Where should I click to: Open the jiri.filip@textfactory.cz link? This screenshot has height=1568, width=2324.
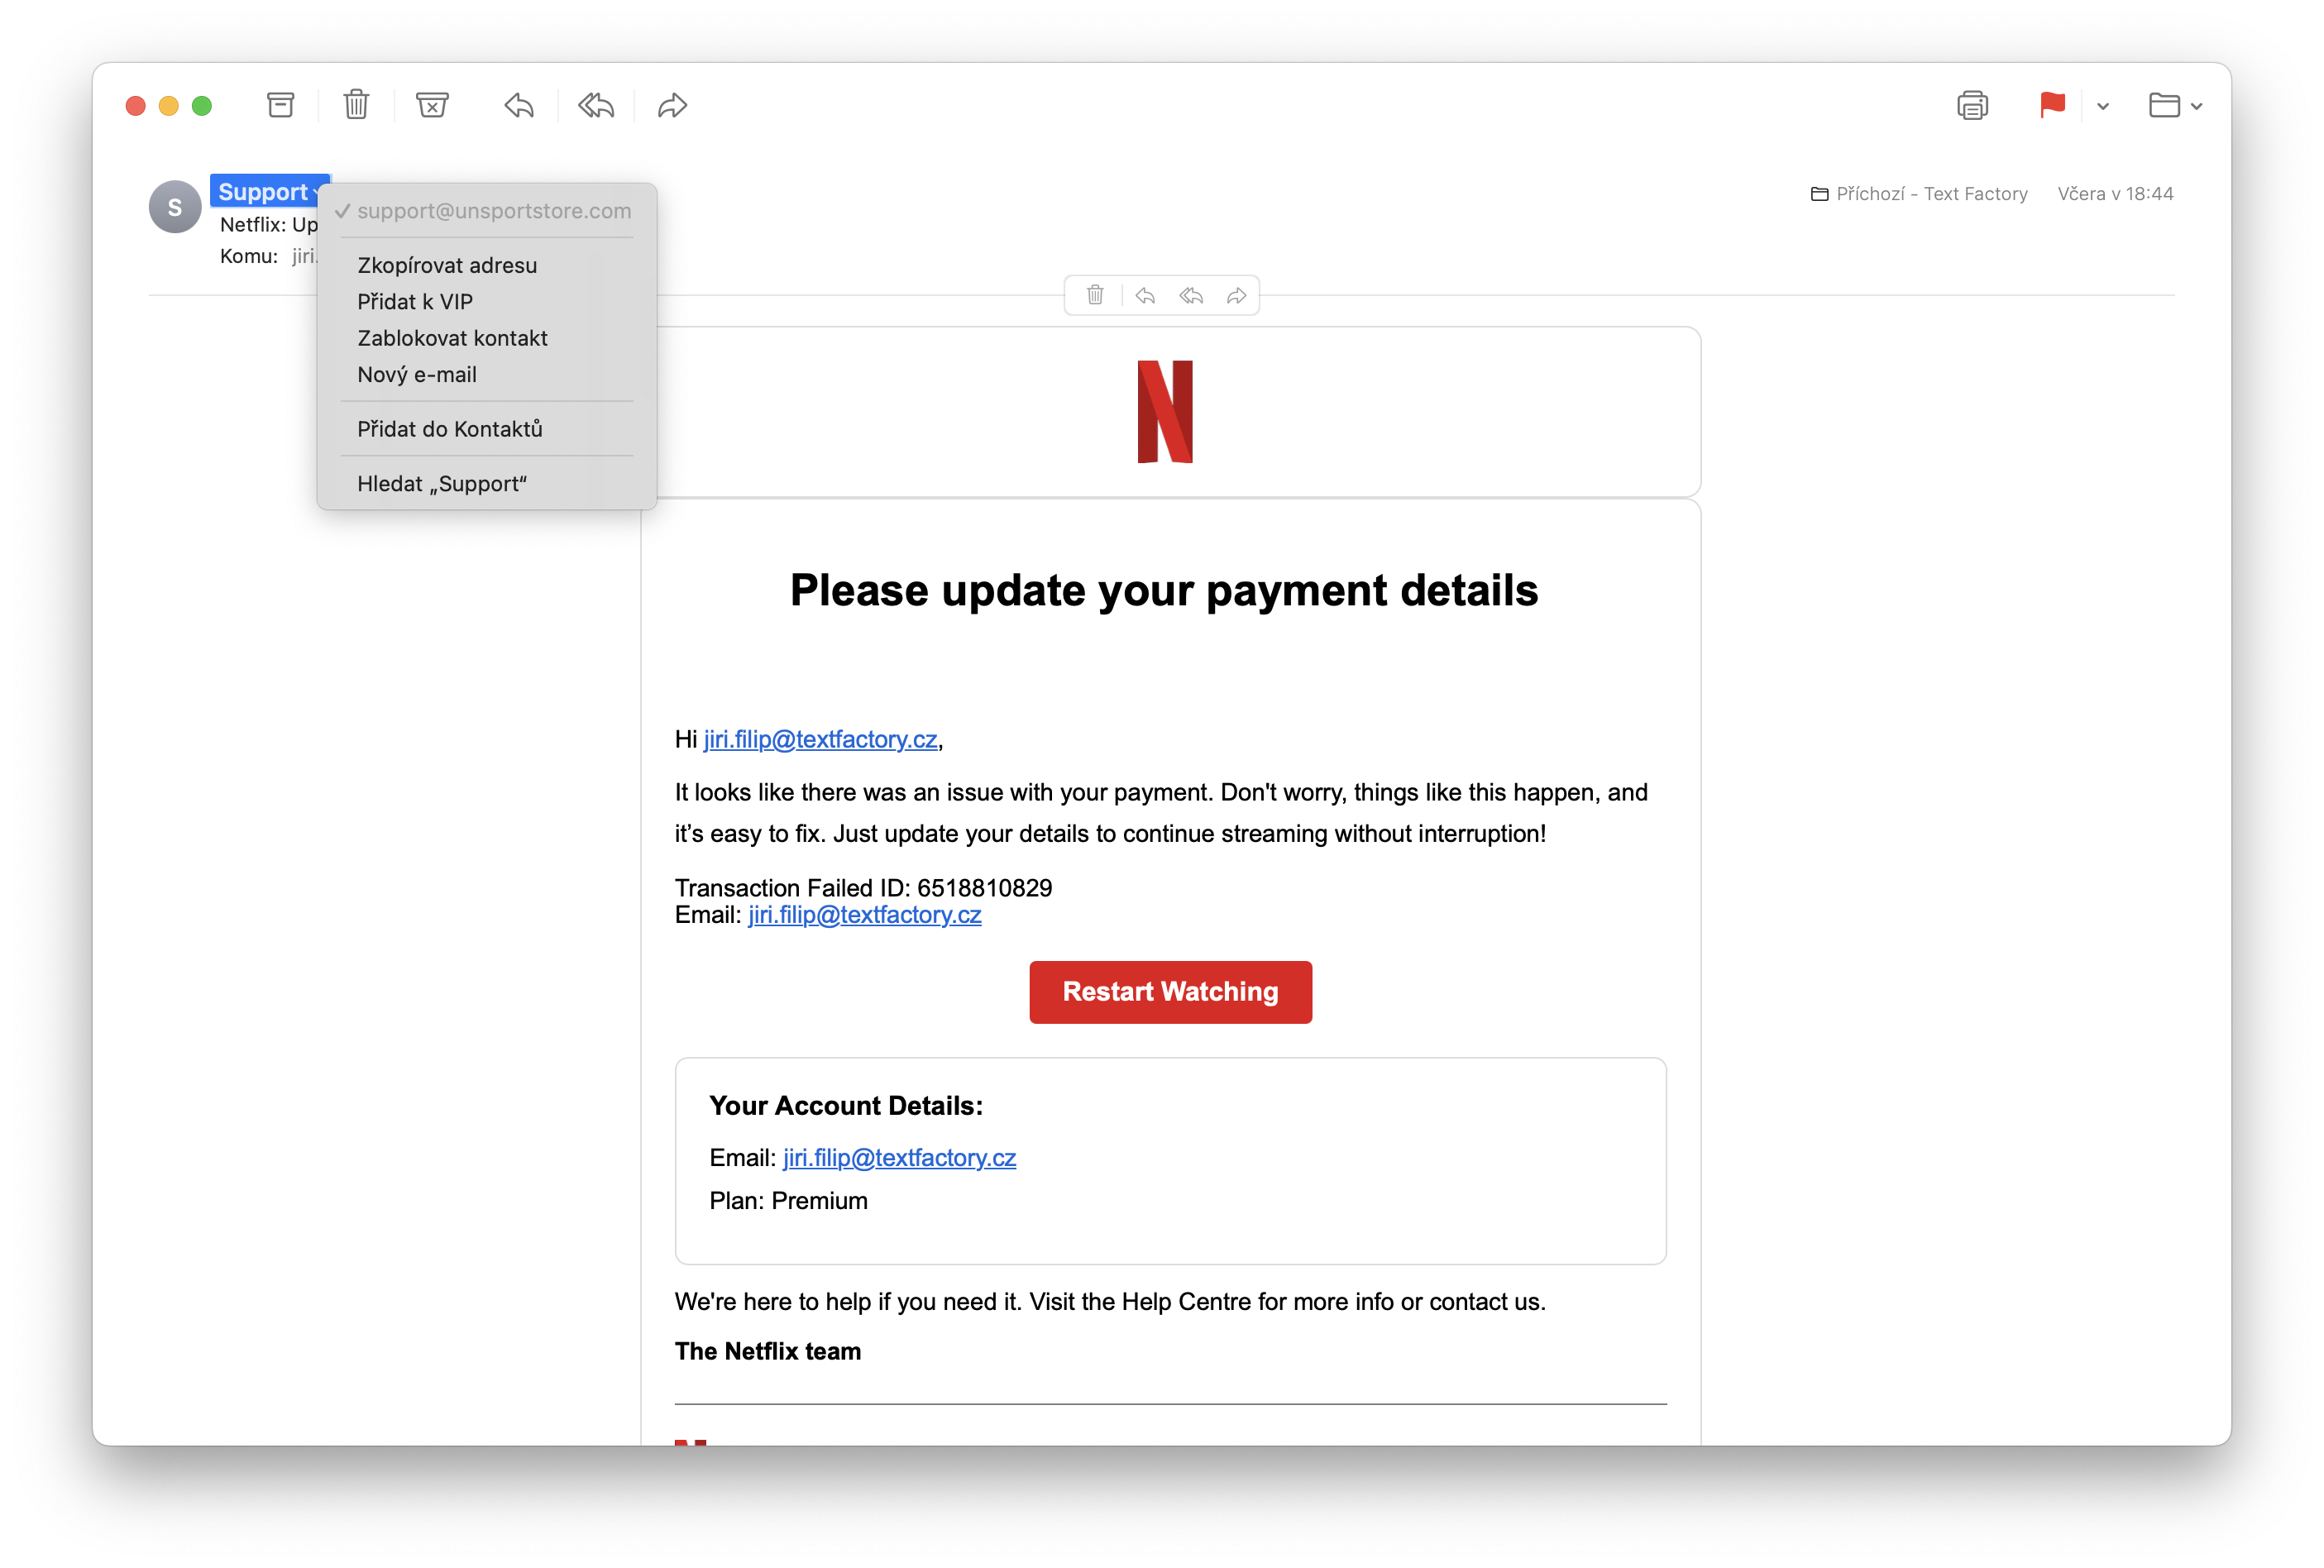click(x=820, y=739)
